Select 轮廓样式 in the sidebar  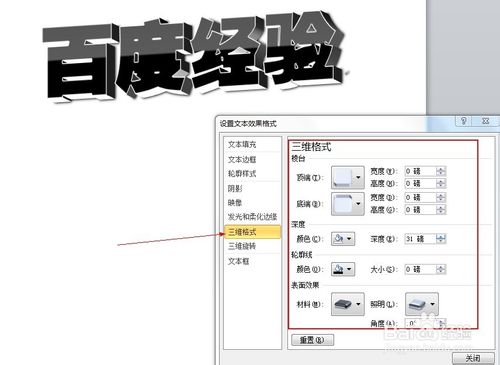[242, 174]
